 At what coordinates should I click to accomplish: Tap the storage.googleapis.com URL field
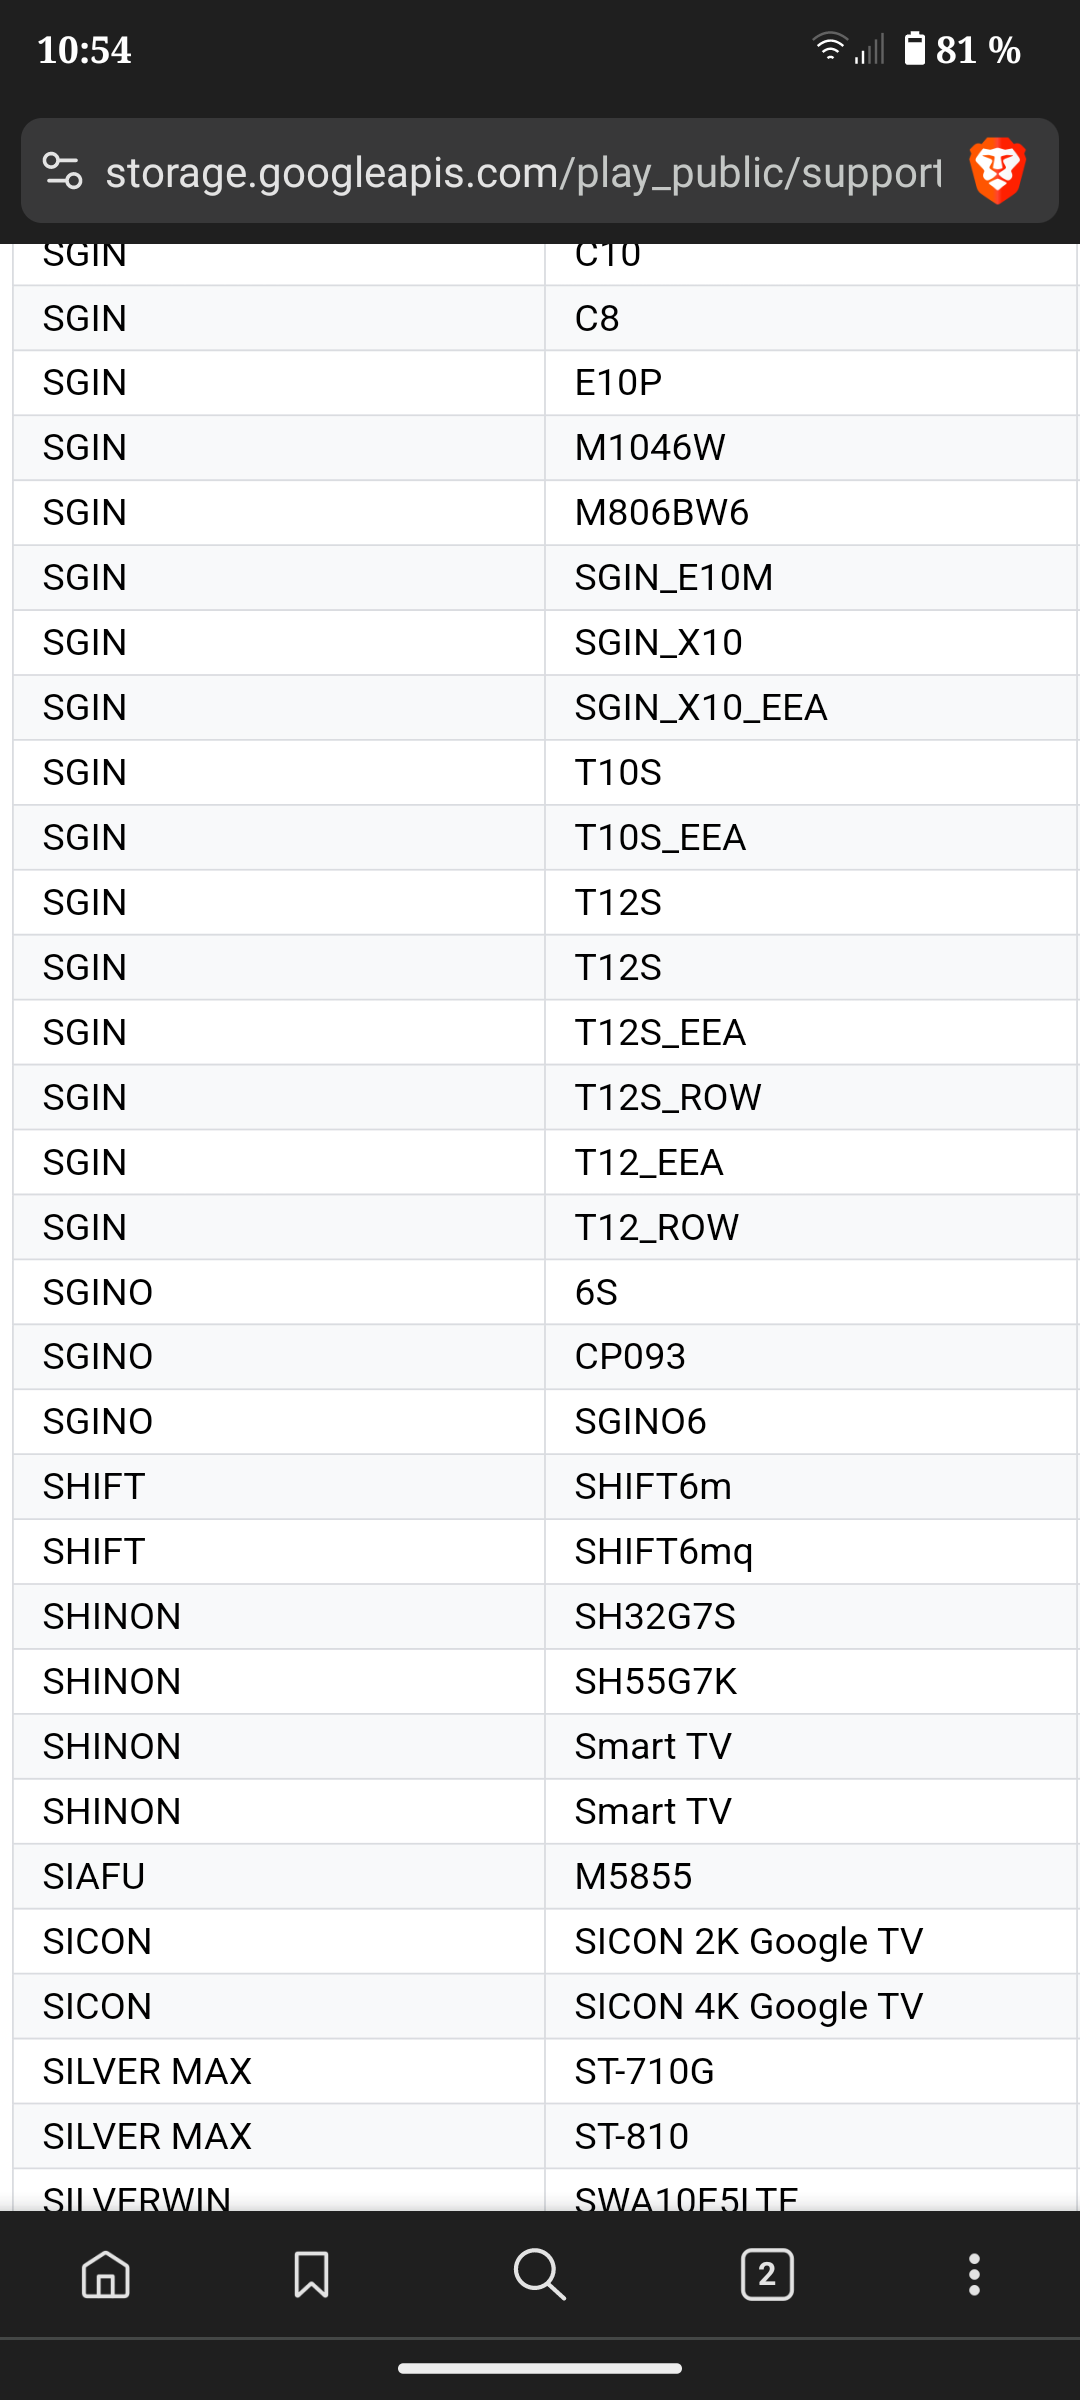coord(523,172)
